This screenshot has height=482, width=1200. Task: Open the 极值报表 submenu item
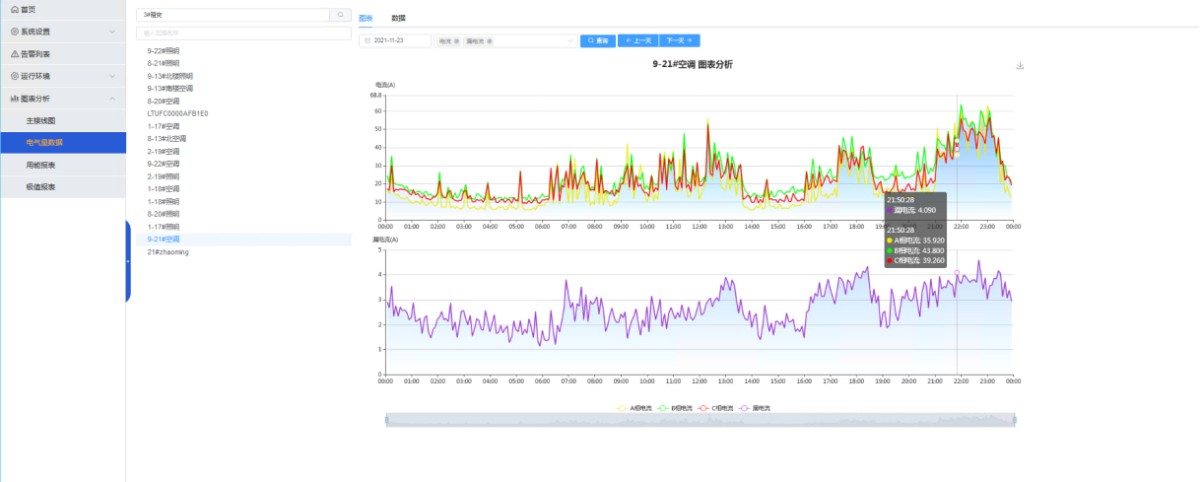tap(62, 186)
